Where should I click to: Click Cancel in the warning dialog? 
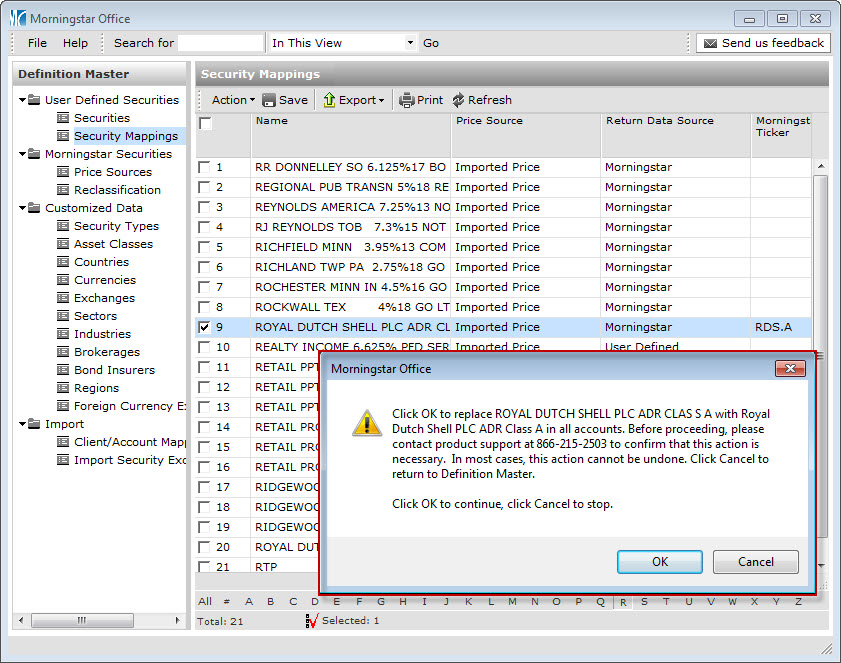tap(755, 562)
